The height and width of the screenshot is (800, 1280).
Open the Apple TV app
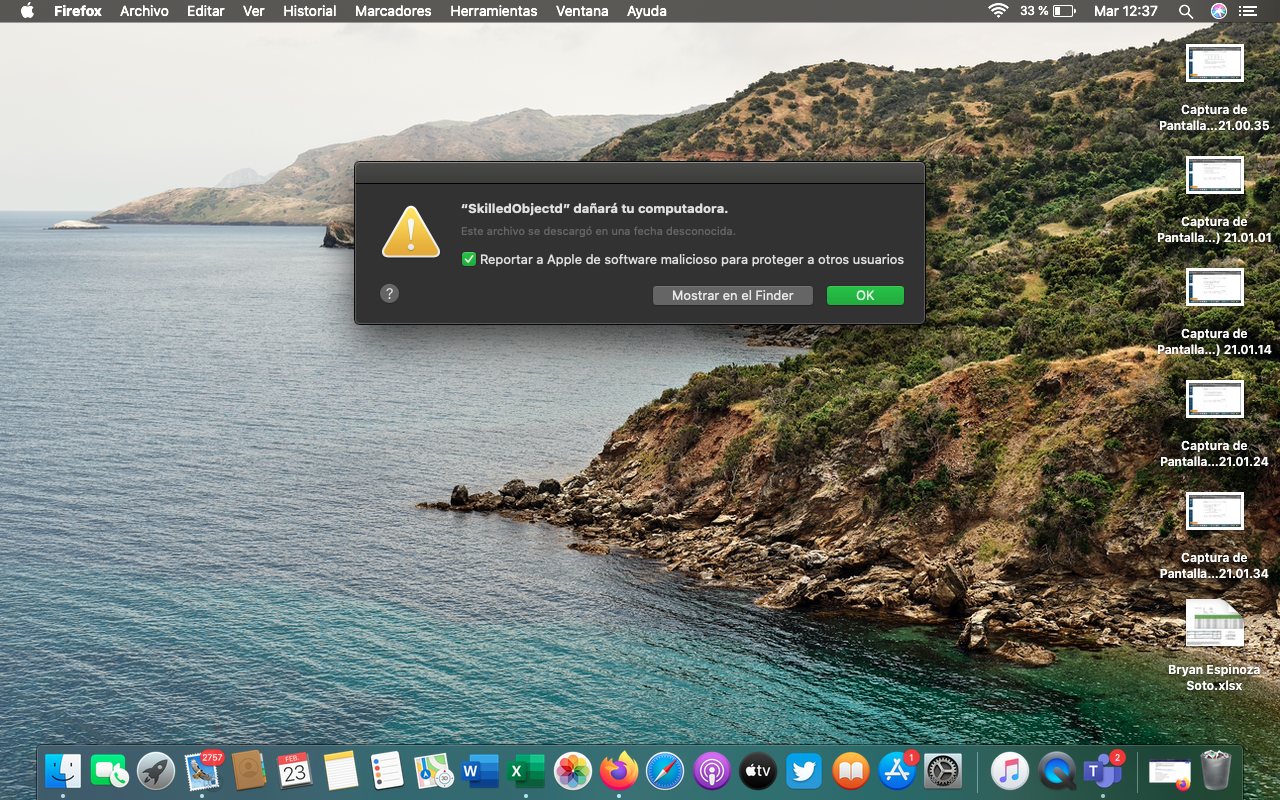pyautogui.click(x=758, y=771)
